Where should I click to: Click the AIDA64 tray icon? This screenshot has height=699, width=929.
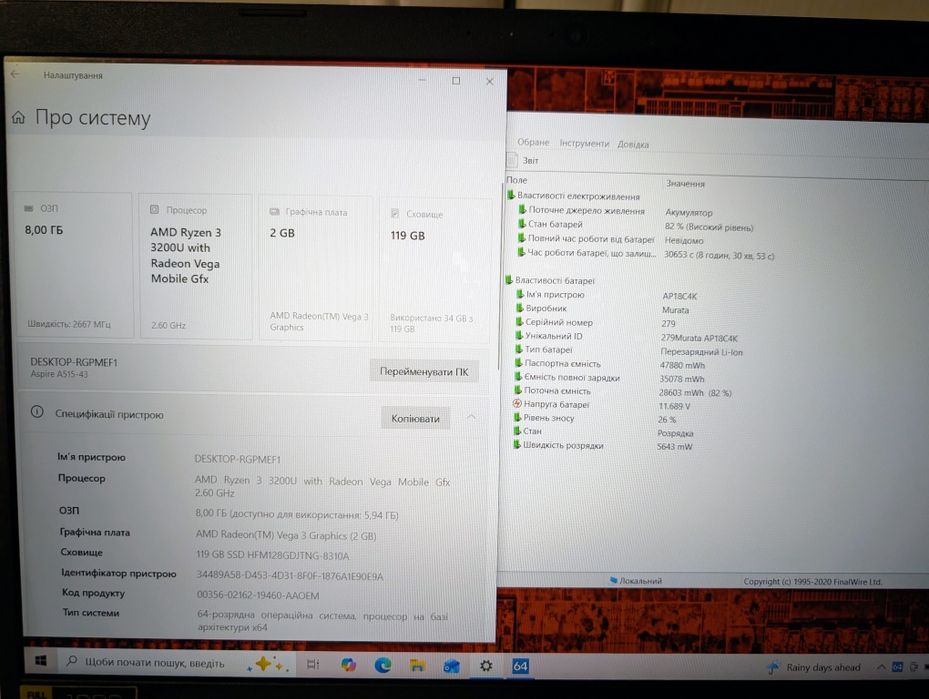tap(897, 667)
